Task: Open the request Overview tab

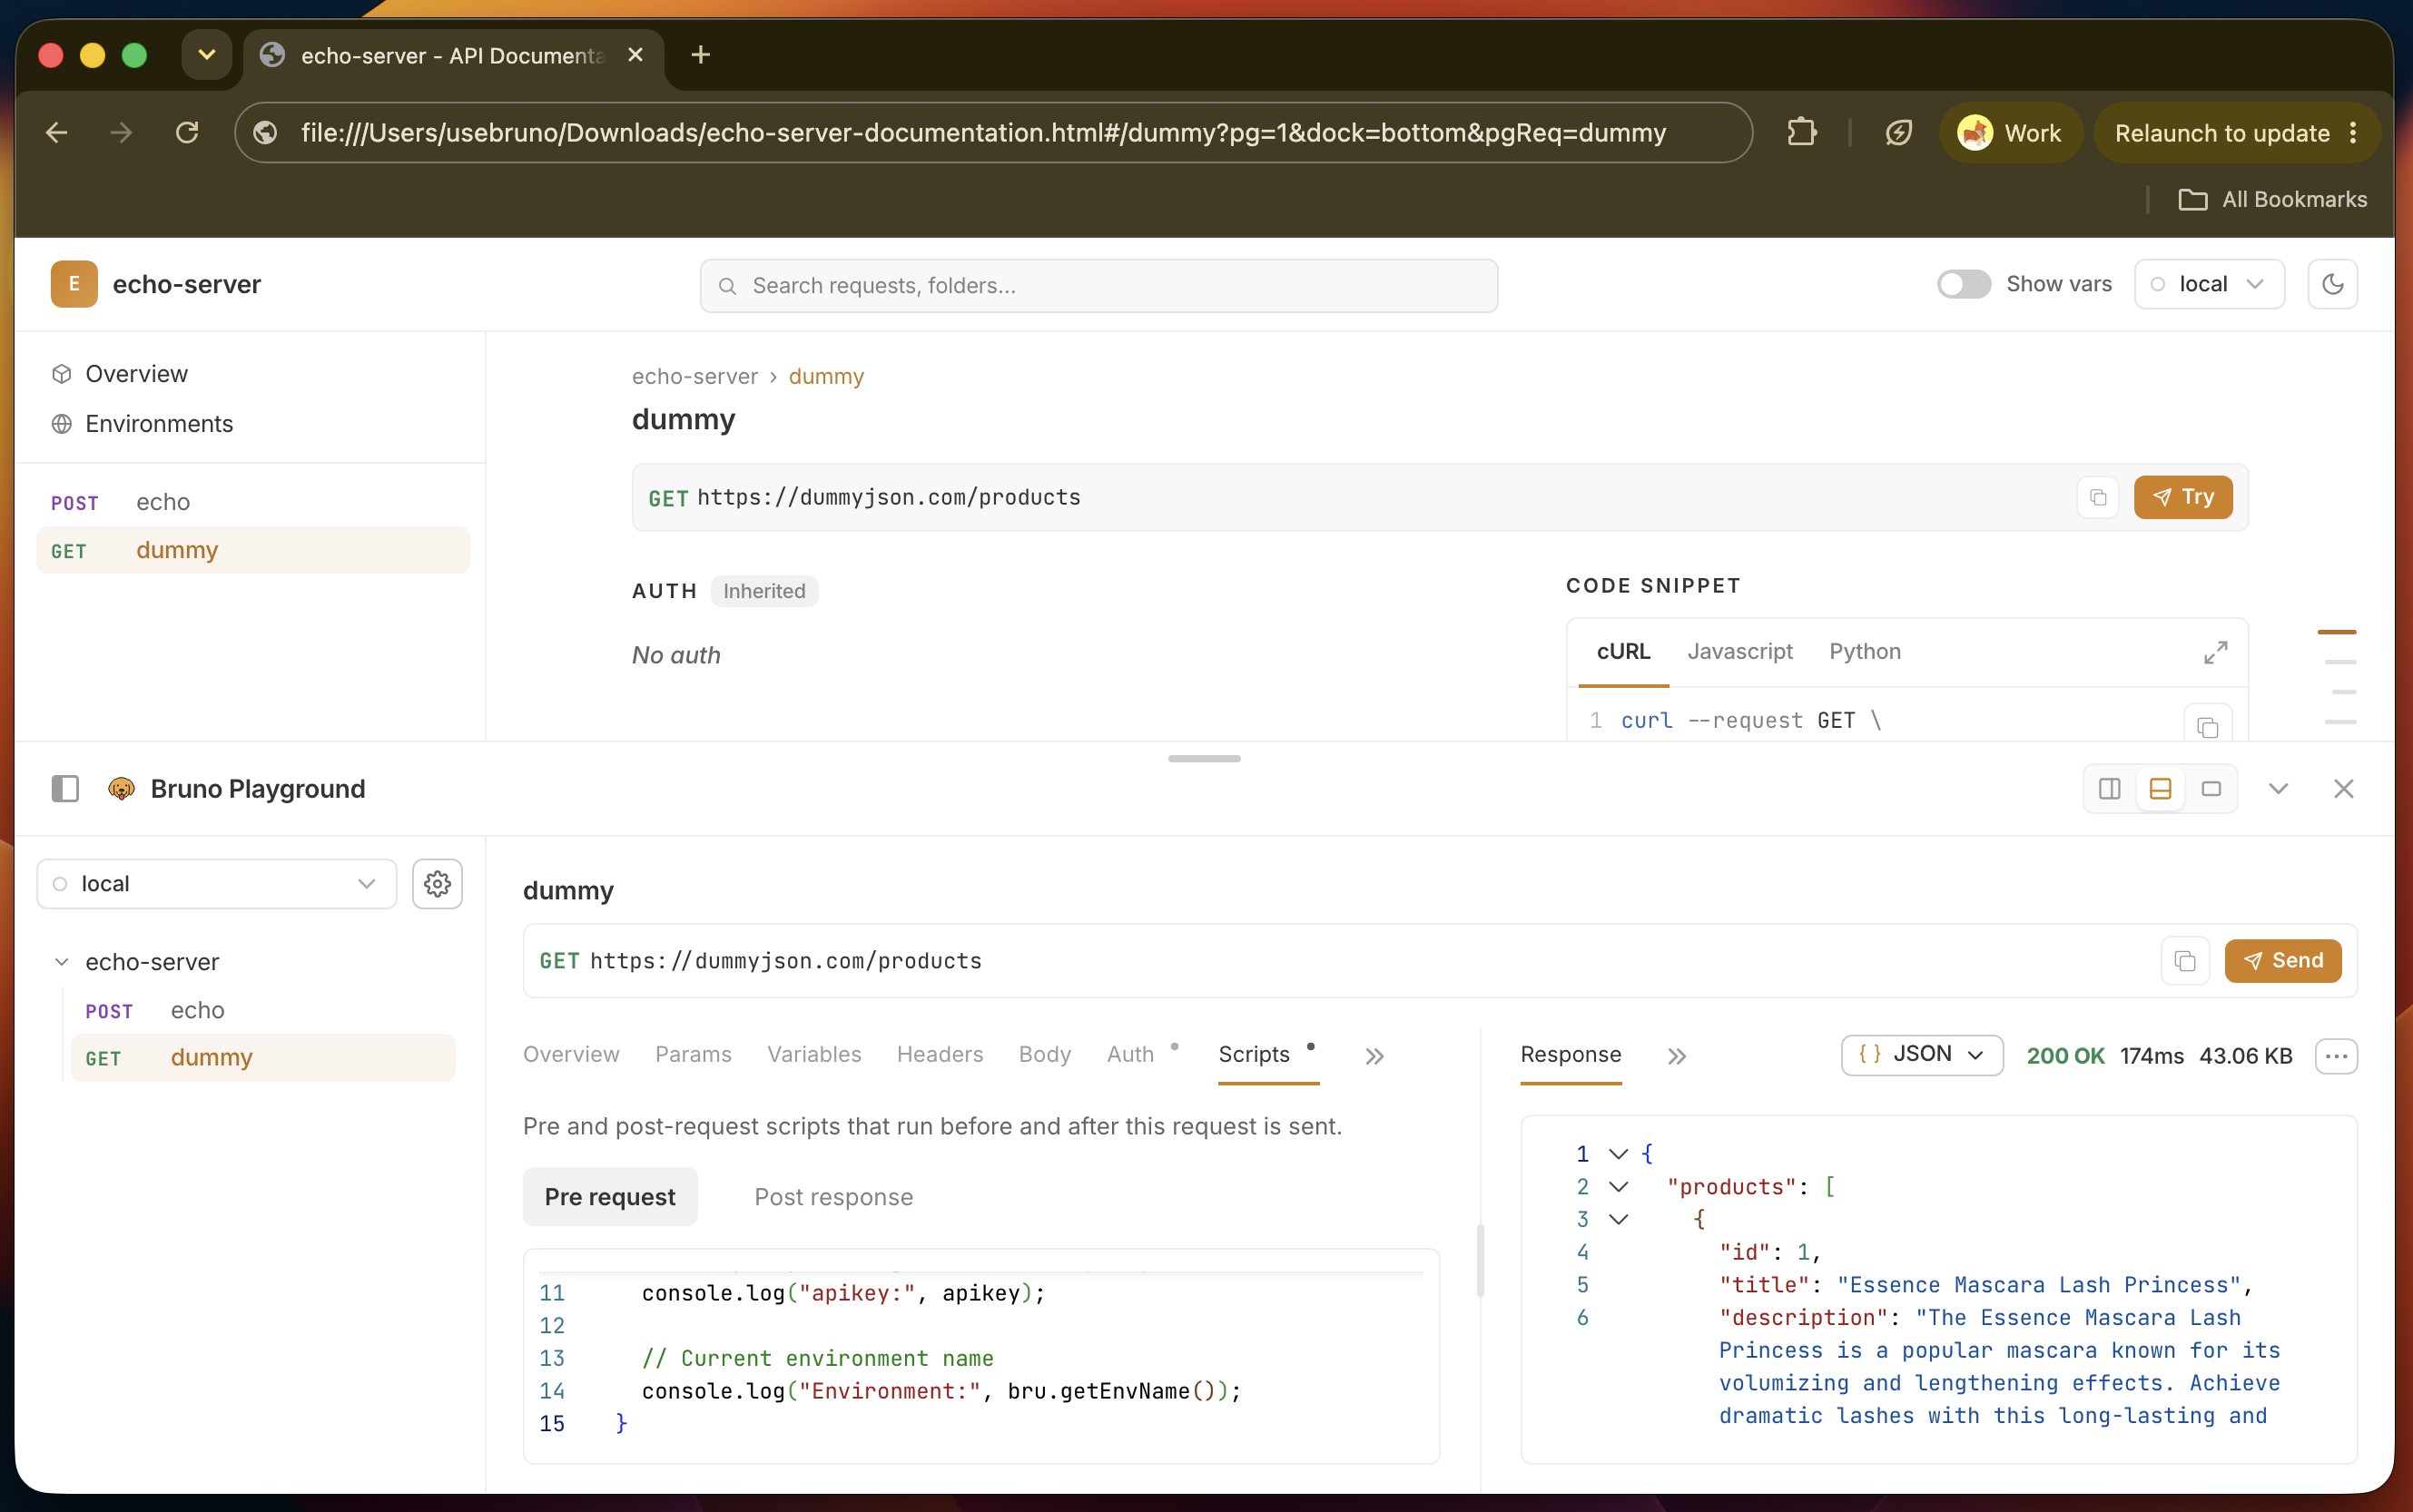Action: [571, 1055]
